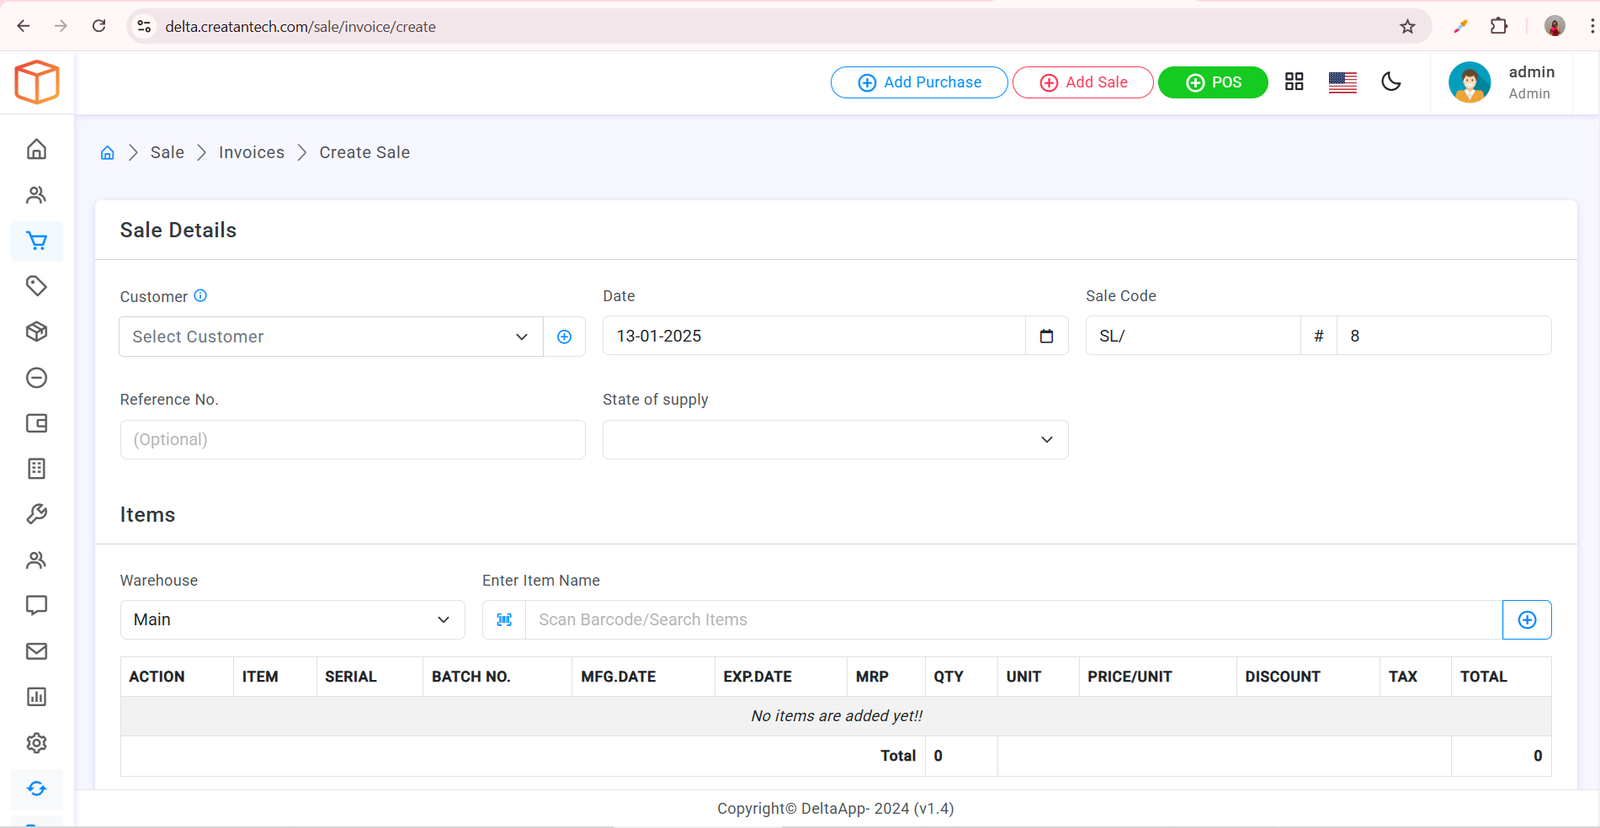Expand the Select Customer dropdown
The height and width of the screenshot is (828, 1600).
(x=330, y=337)
